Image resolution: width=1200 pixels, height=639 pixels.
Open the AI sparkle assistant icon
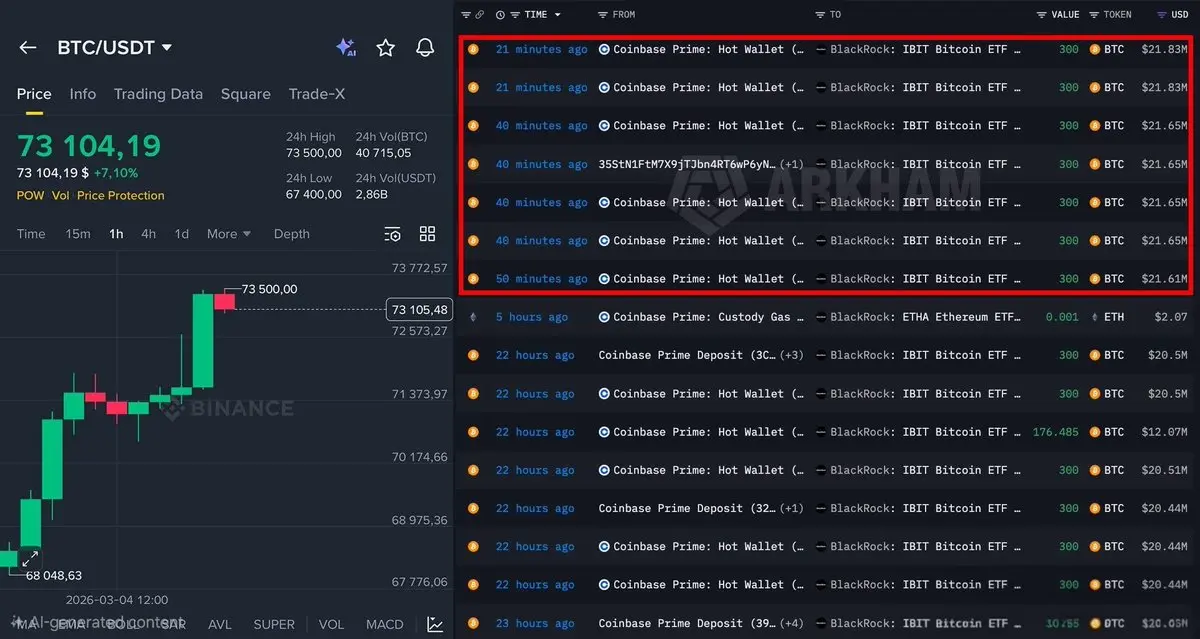click(x=346, y=48)
